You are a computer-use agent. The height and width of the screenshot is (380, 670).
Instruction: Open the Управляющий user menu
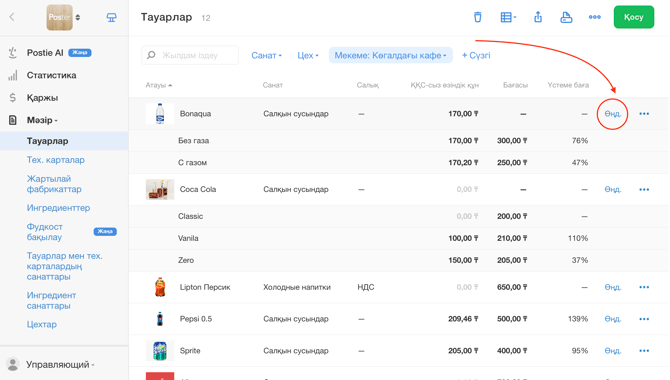(60, 365)
